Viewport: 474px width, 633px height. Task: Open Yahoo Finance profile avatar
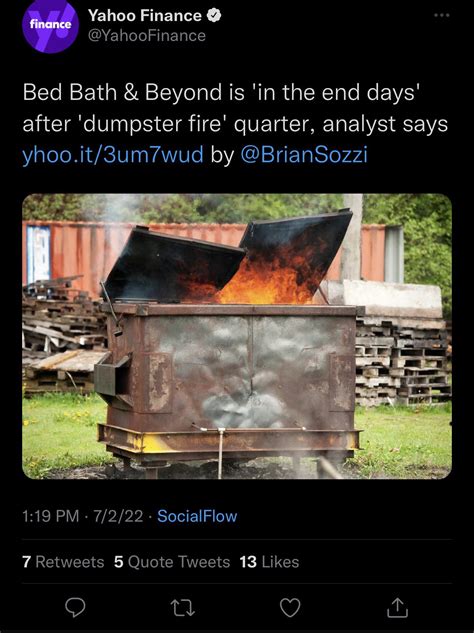(x=50, y=25)
